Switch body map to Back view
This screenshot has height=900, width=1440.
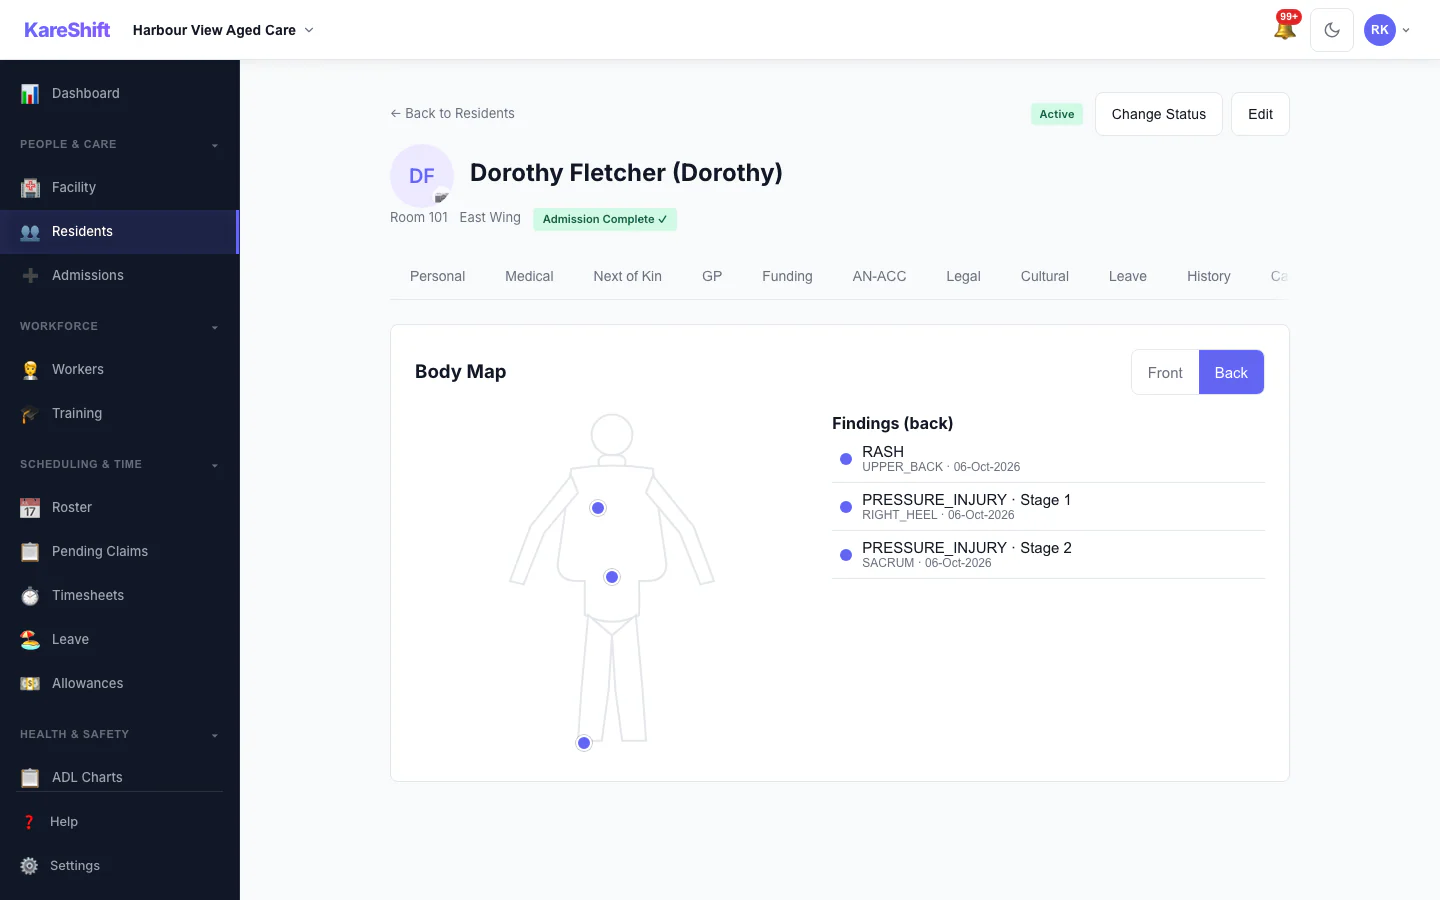pyautogui.click(x=1231, y=372)
